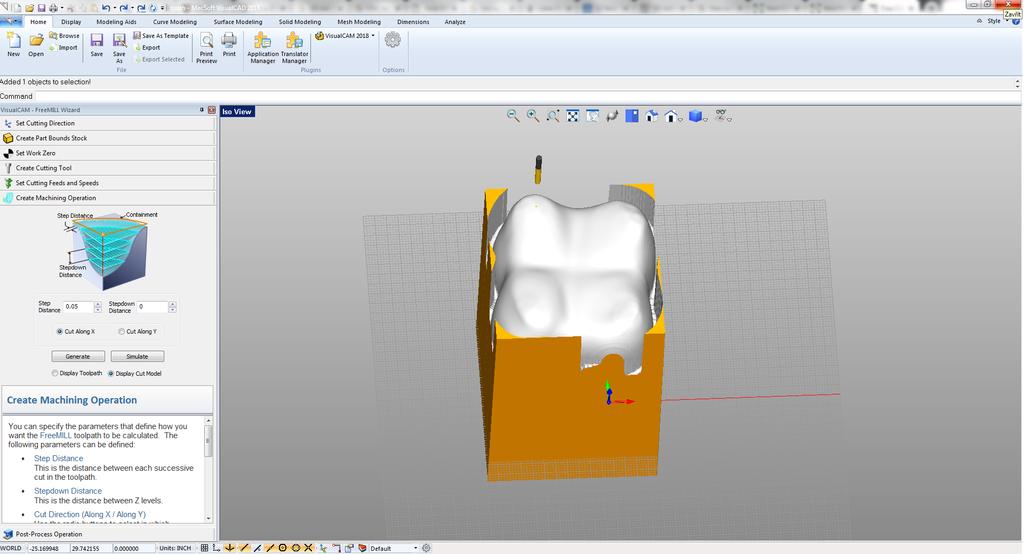Viewport: 1024px width, 554px height.
Task: Click the rotate view icon
Action: point(612,116)
